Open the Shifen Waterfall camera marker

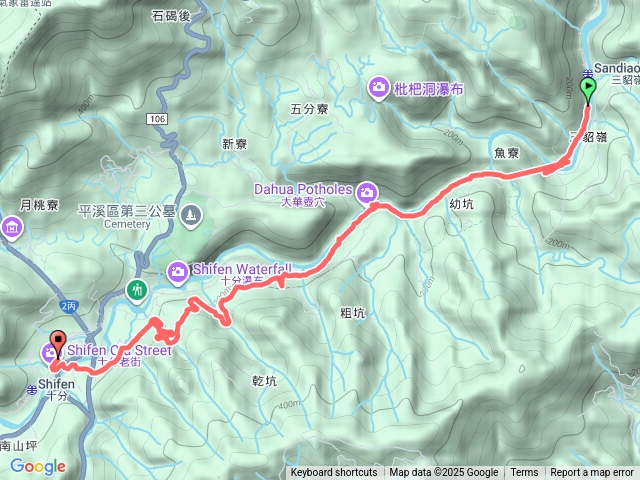tap(178, 273)
